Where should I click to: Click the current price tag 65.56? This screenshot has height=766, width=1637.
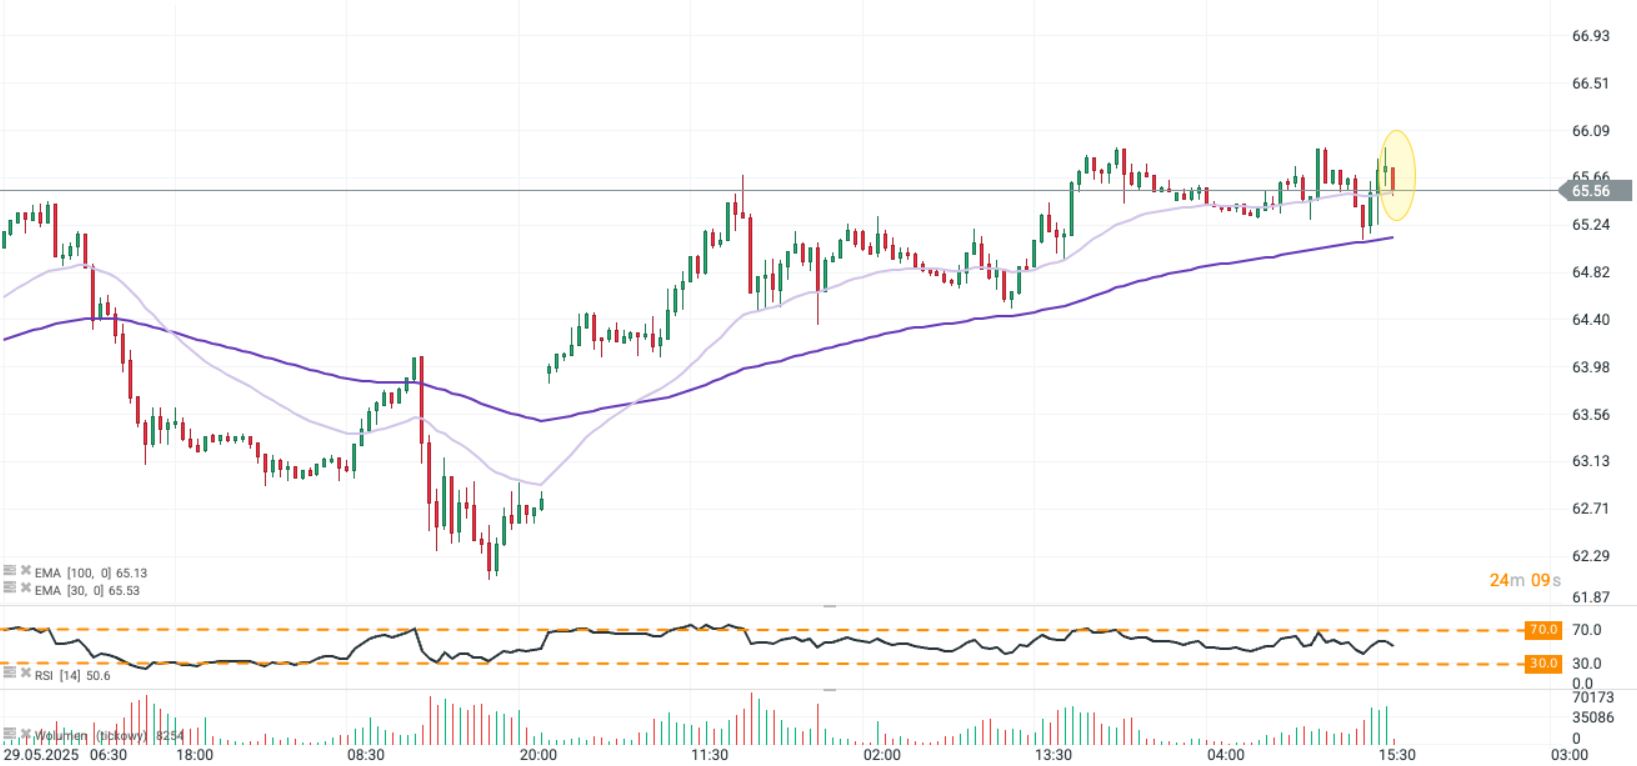pos(1595,191)
